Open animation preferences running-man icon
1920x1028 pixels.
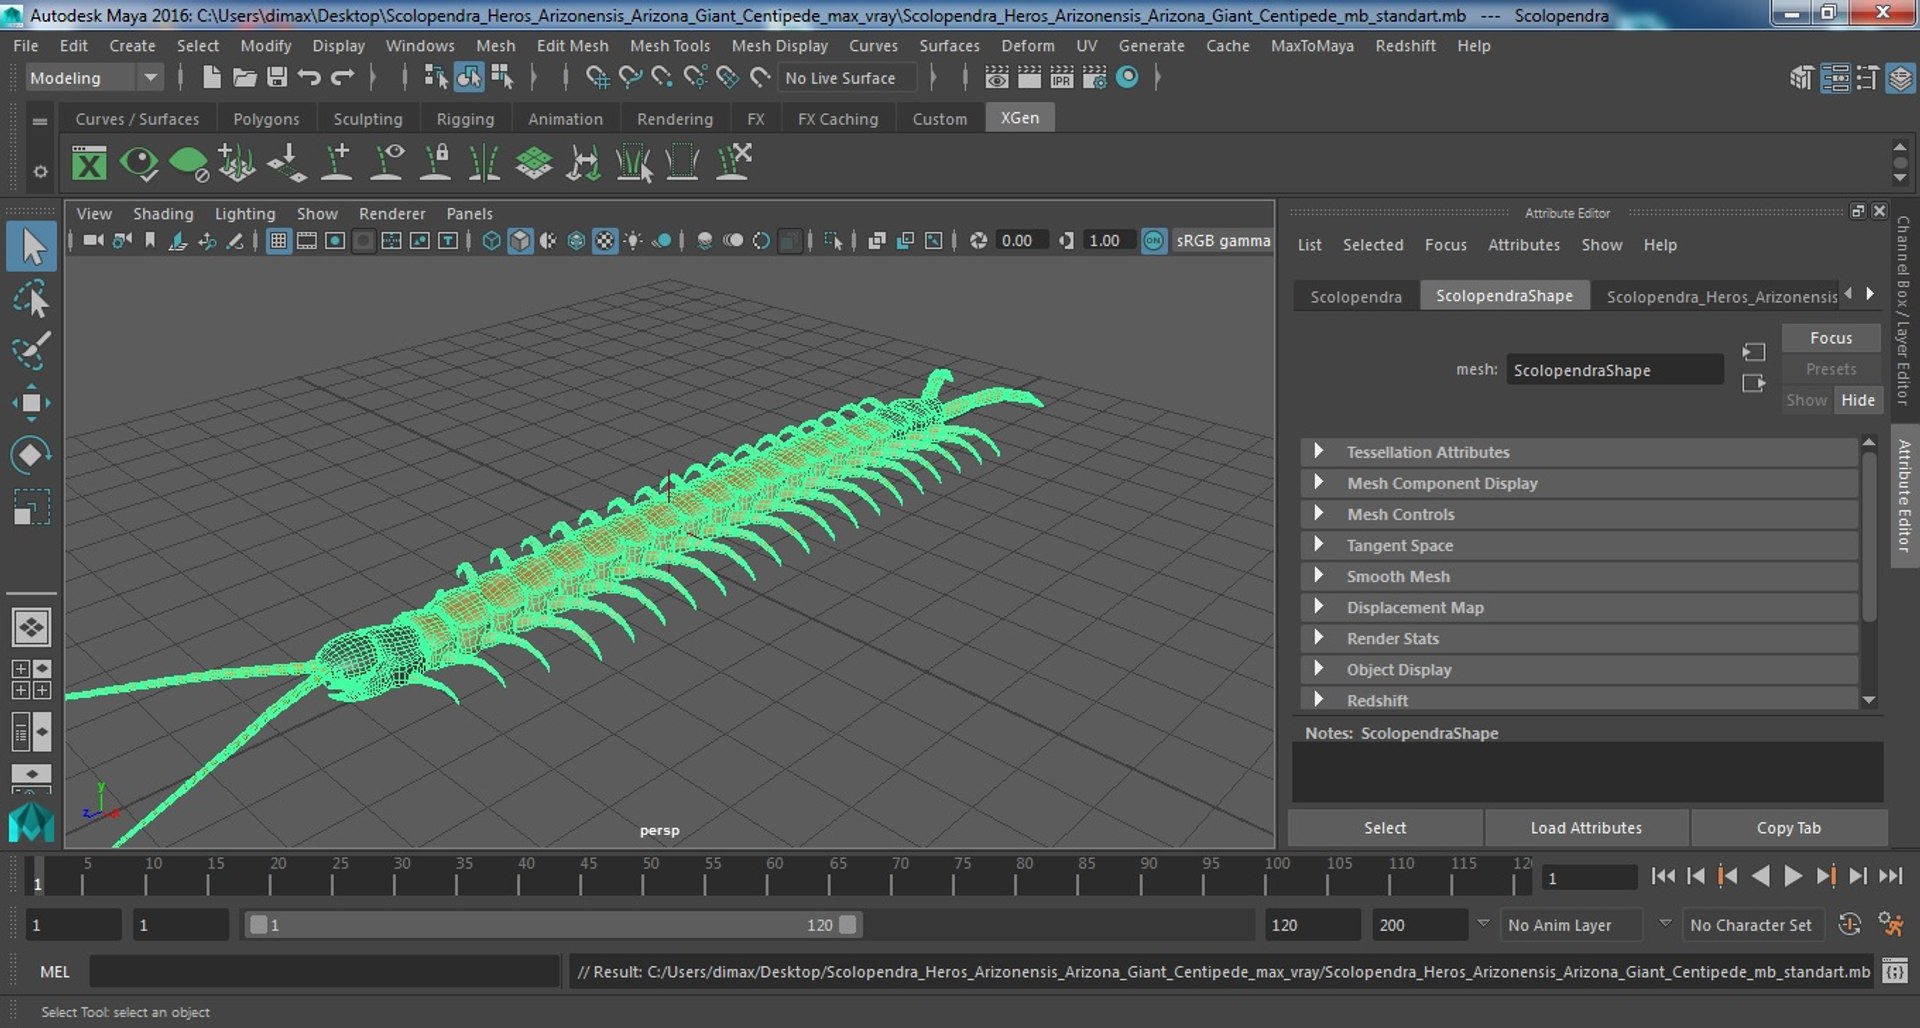click(1890, 925)
